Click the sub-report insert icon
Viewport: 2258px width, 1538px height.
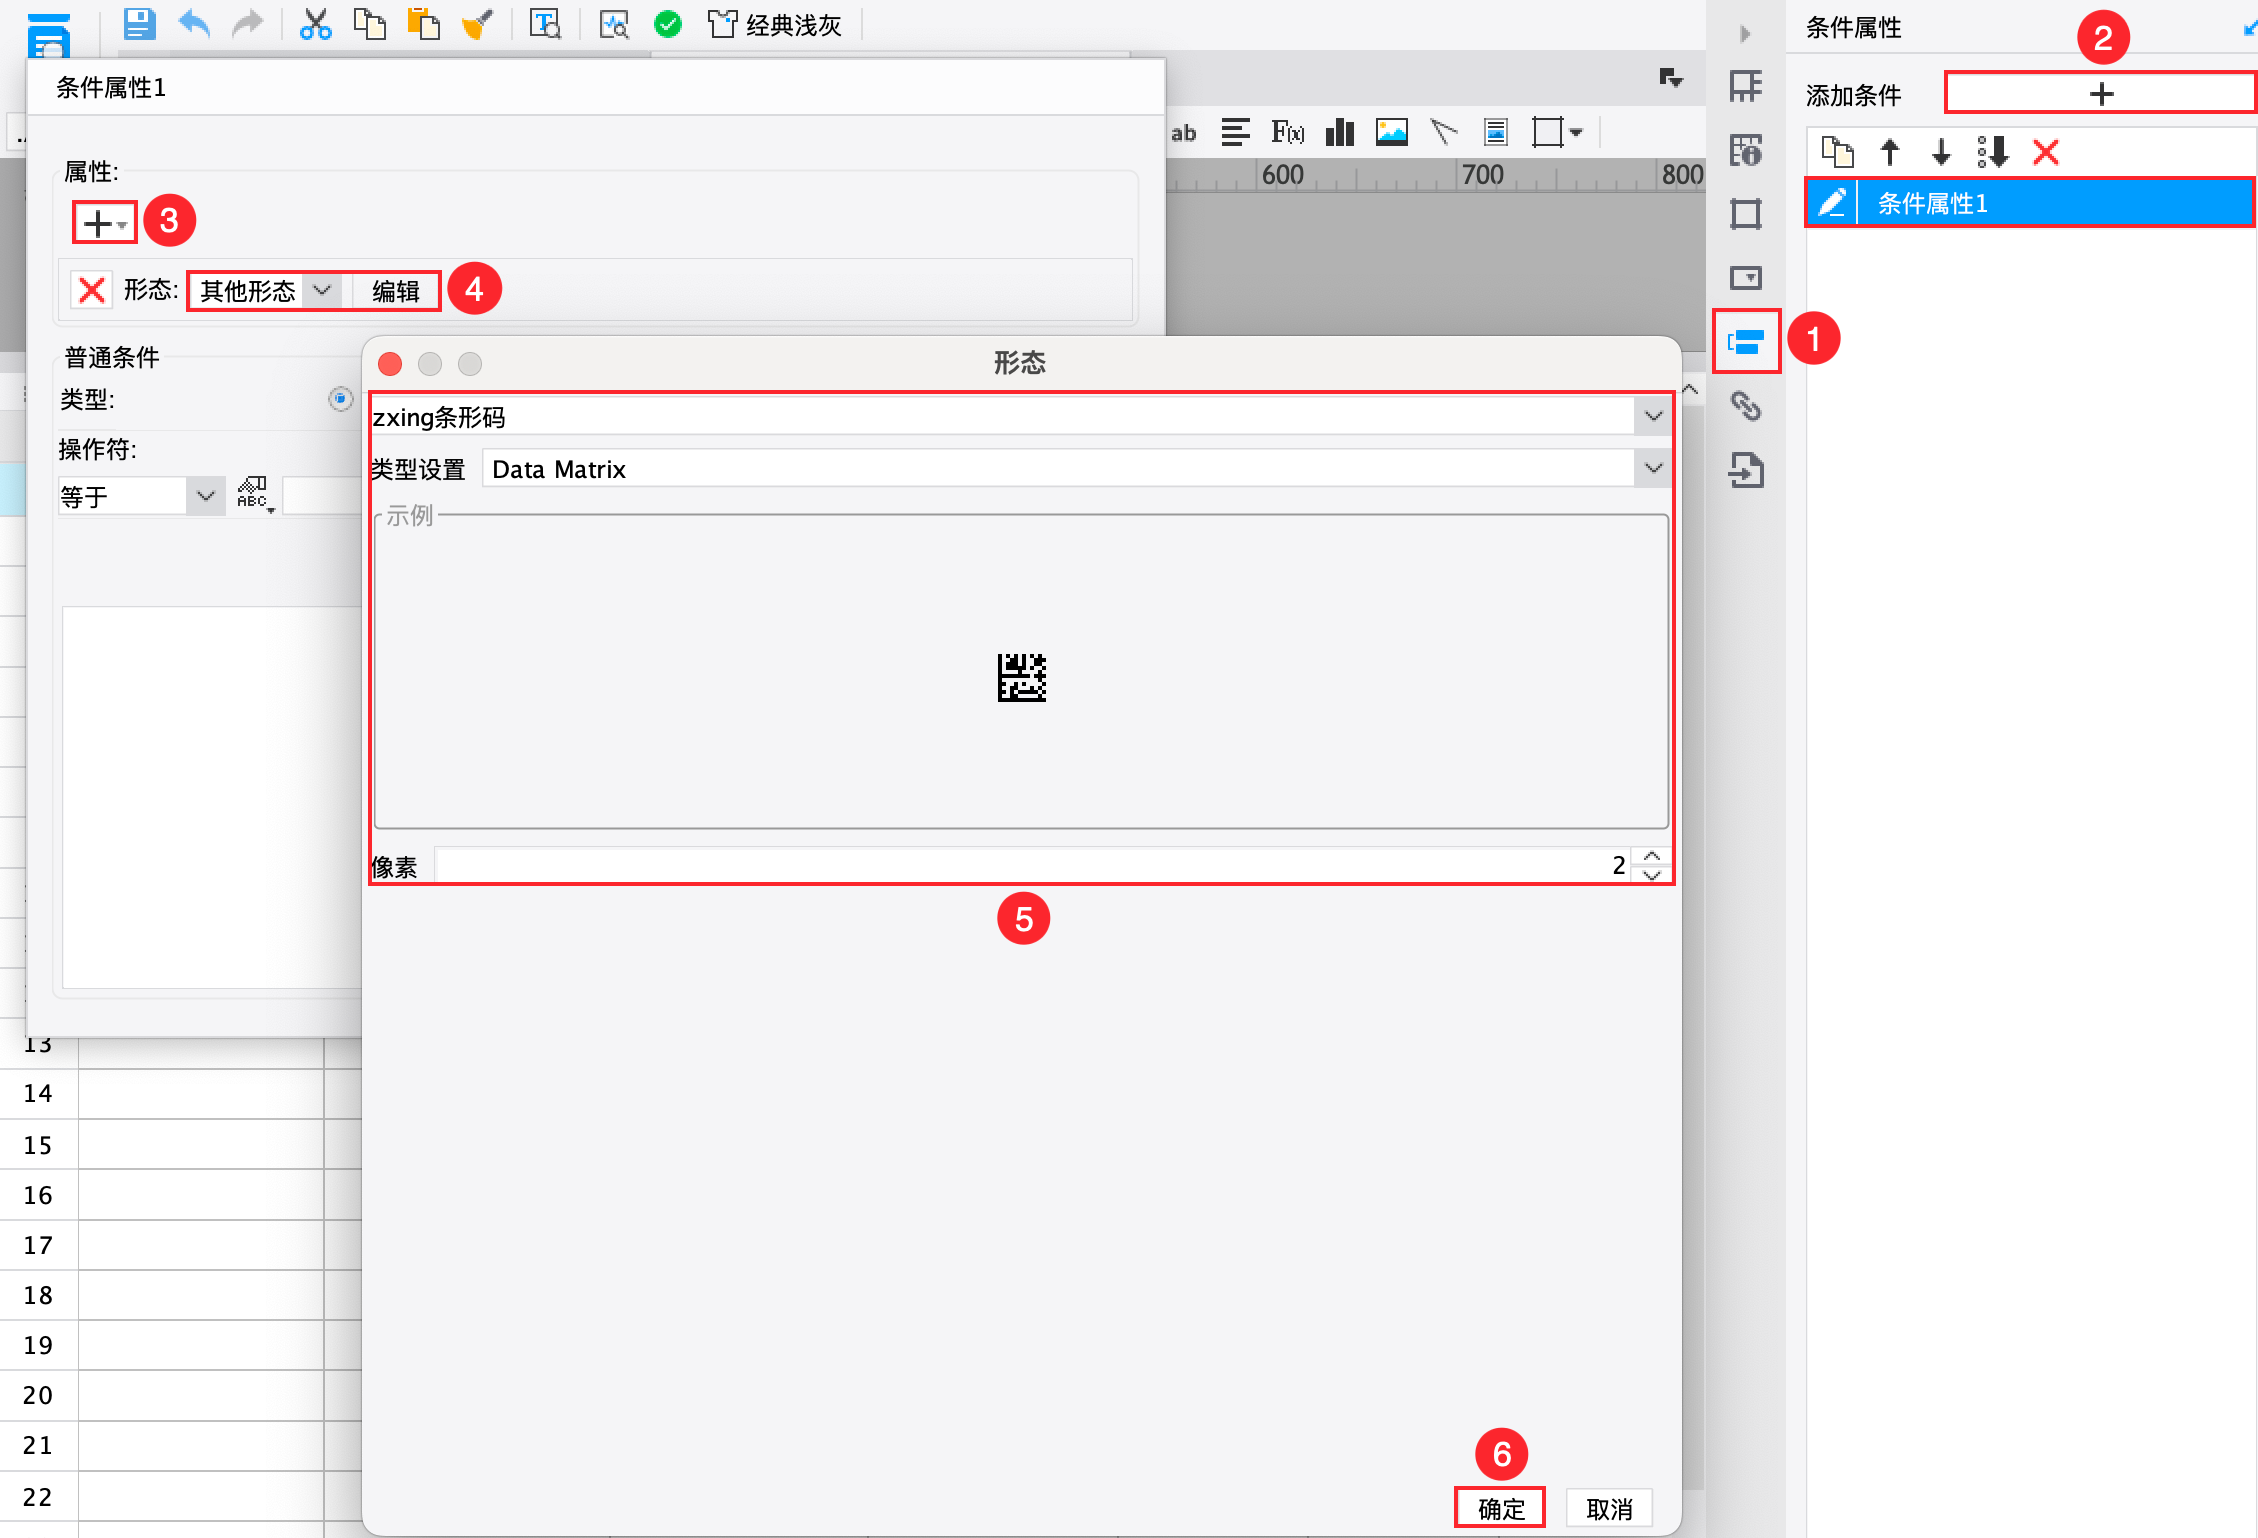tap(1496, 132)
